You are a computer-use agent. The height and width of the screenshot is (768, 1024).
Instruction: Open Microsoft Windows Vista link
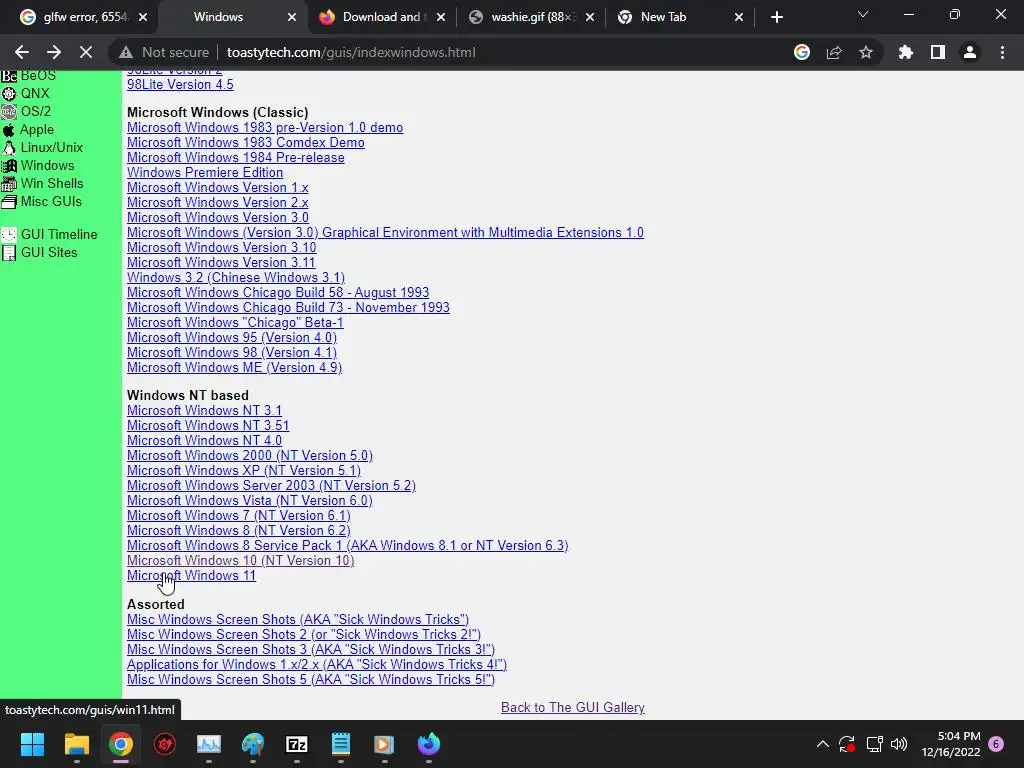[x=249, y=501]
